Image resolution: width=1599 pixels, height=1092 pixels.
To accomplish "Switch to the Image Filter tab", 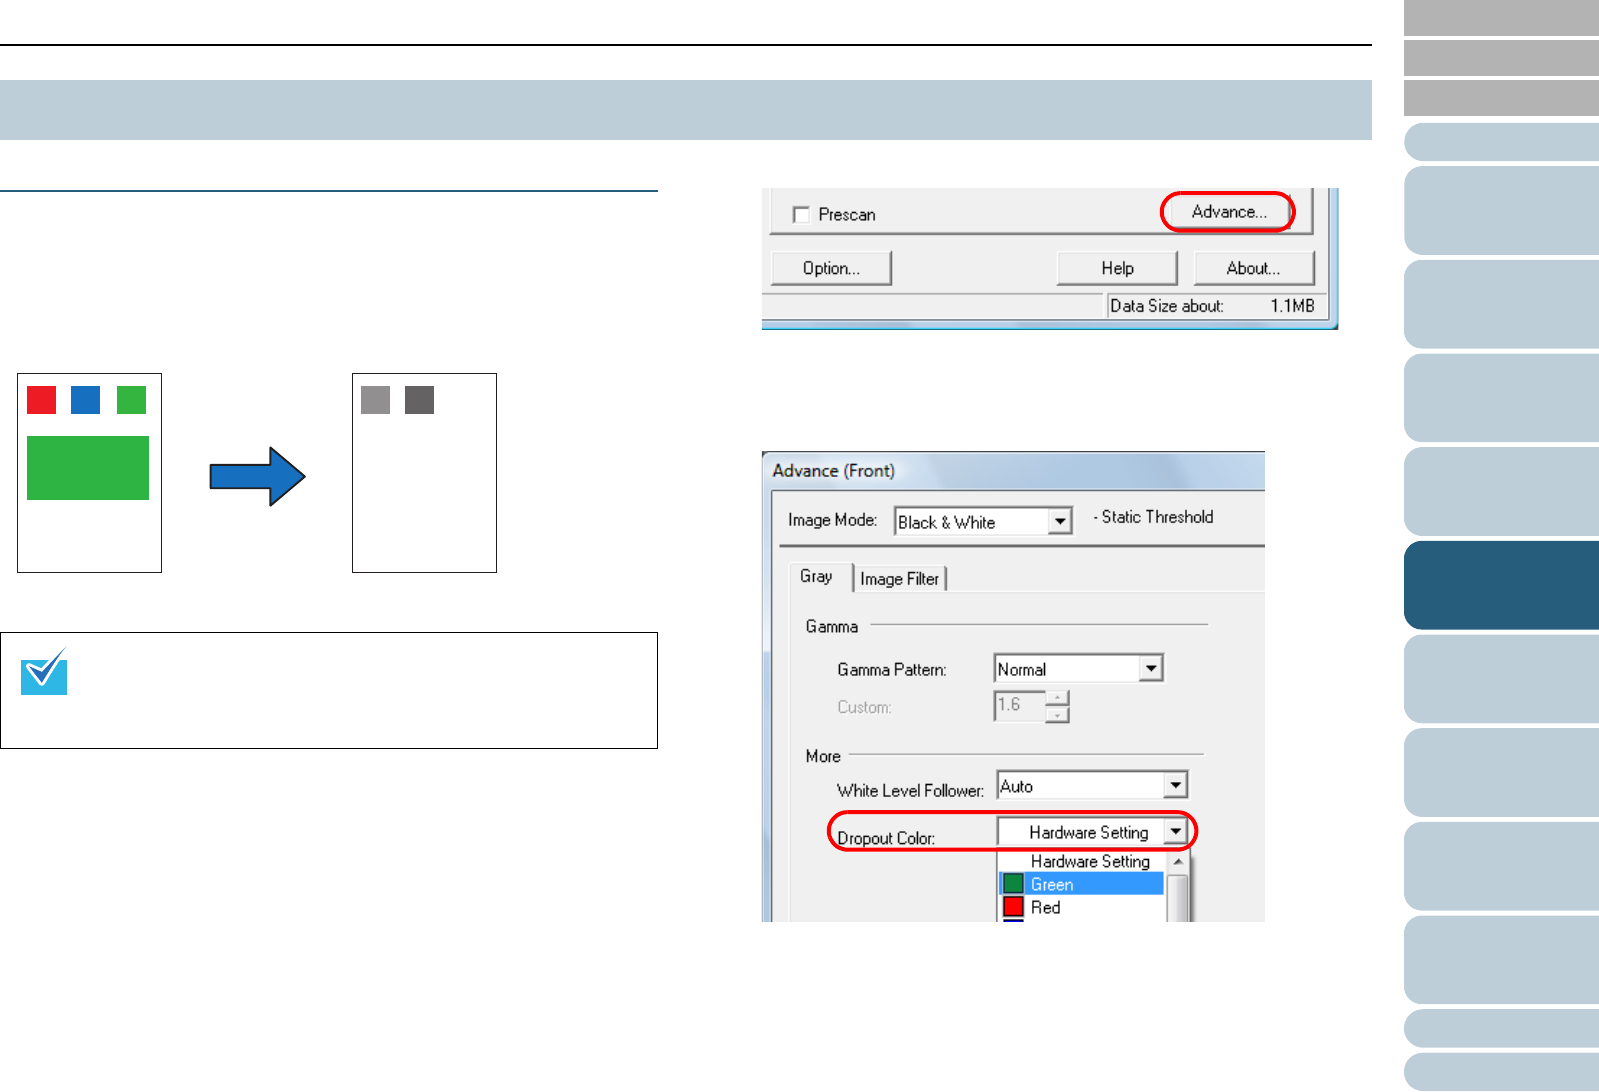I will [x=899, y=579].
